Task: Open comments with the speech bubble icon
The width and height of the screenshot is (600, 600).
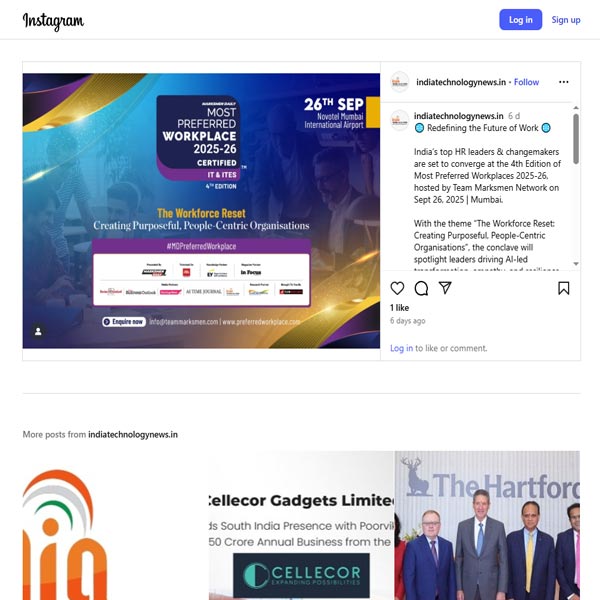Action: point(421,288)
